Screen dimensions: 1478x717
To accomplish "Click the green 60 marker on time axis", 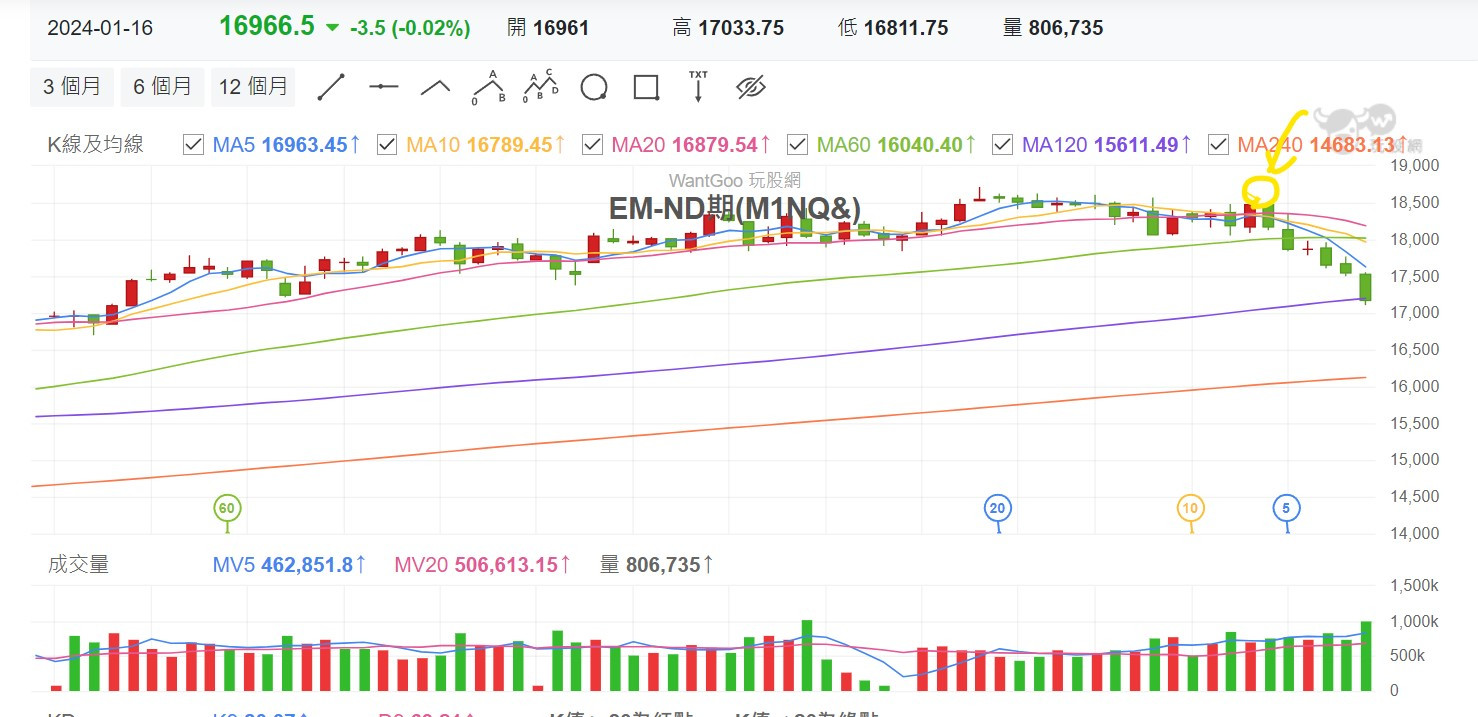I will pos(227,508).
